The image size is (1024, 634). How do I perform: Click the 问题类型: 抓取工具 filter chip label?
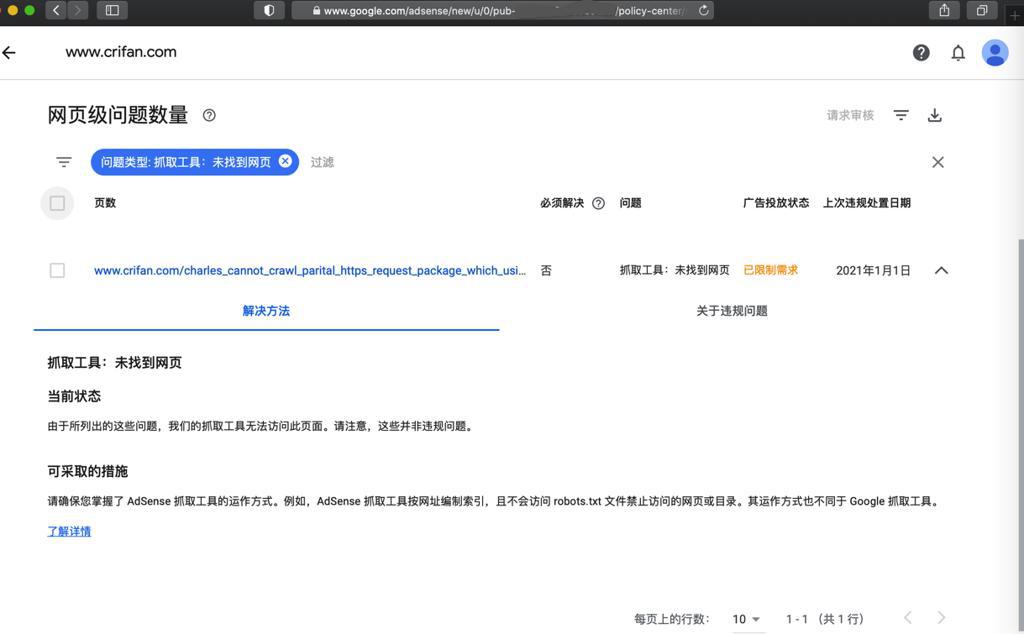click(185, 162)
